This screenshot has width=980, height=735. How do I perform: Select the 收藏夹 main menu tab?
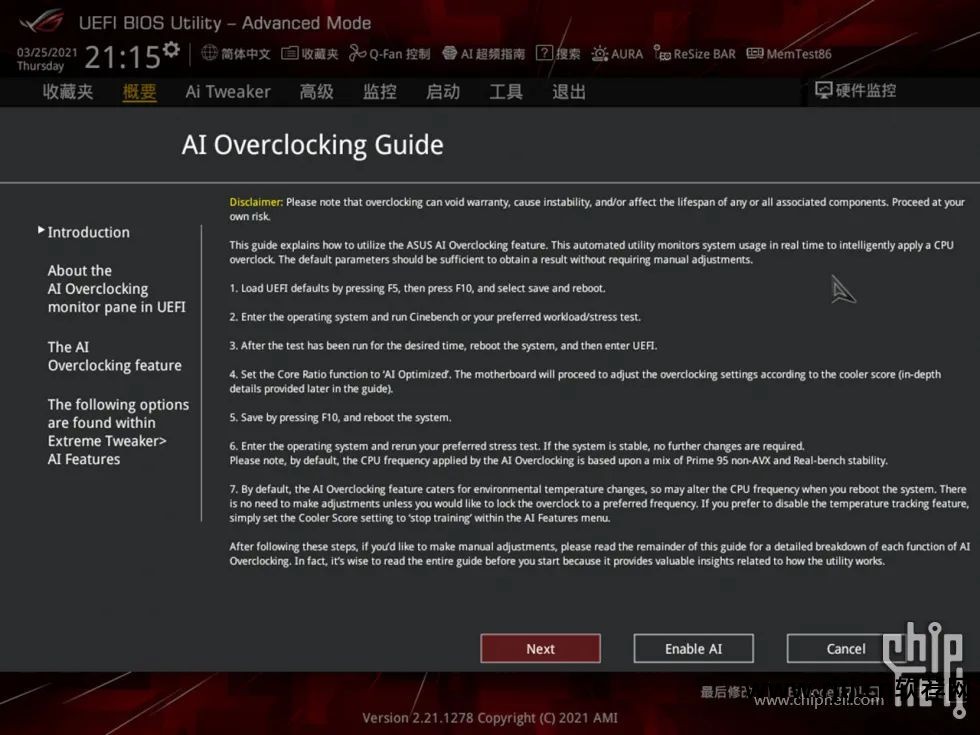[68, 92]
